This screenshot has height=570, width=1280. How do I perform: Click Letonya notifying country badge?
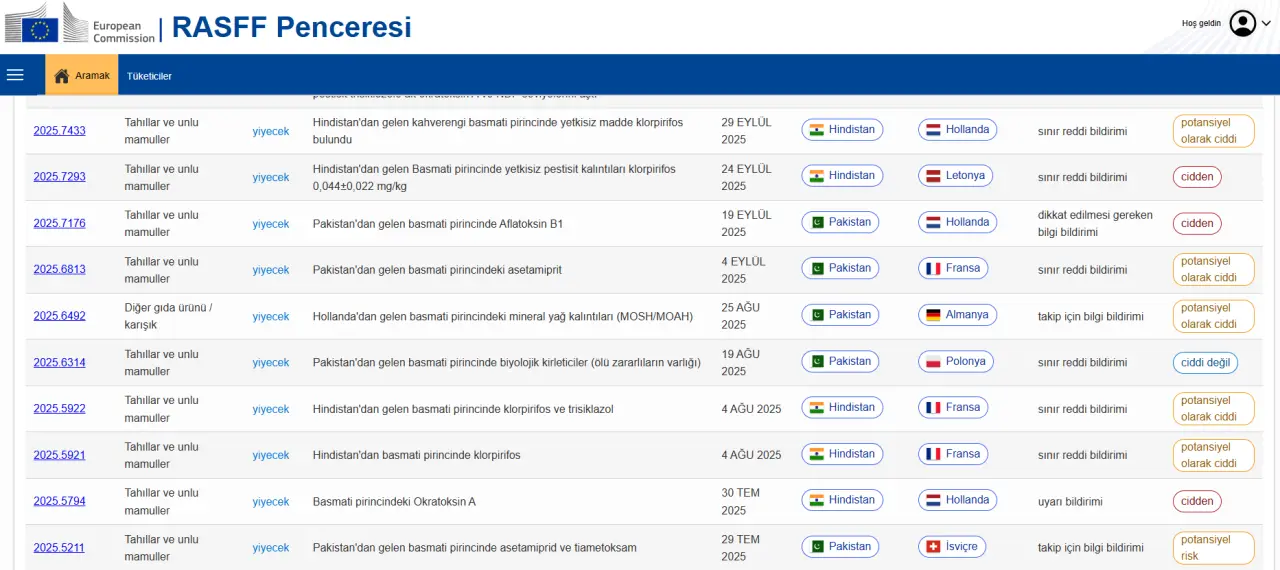(955, 176)
